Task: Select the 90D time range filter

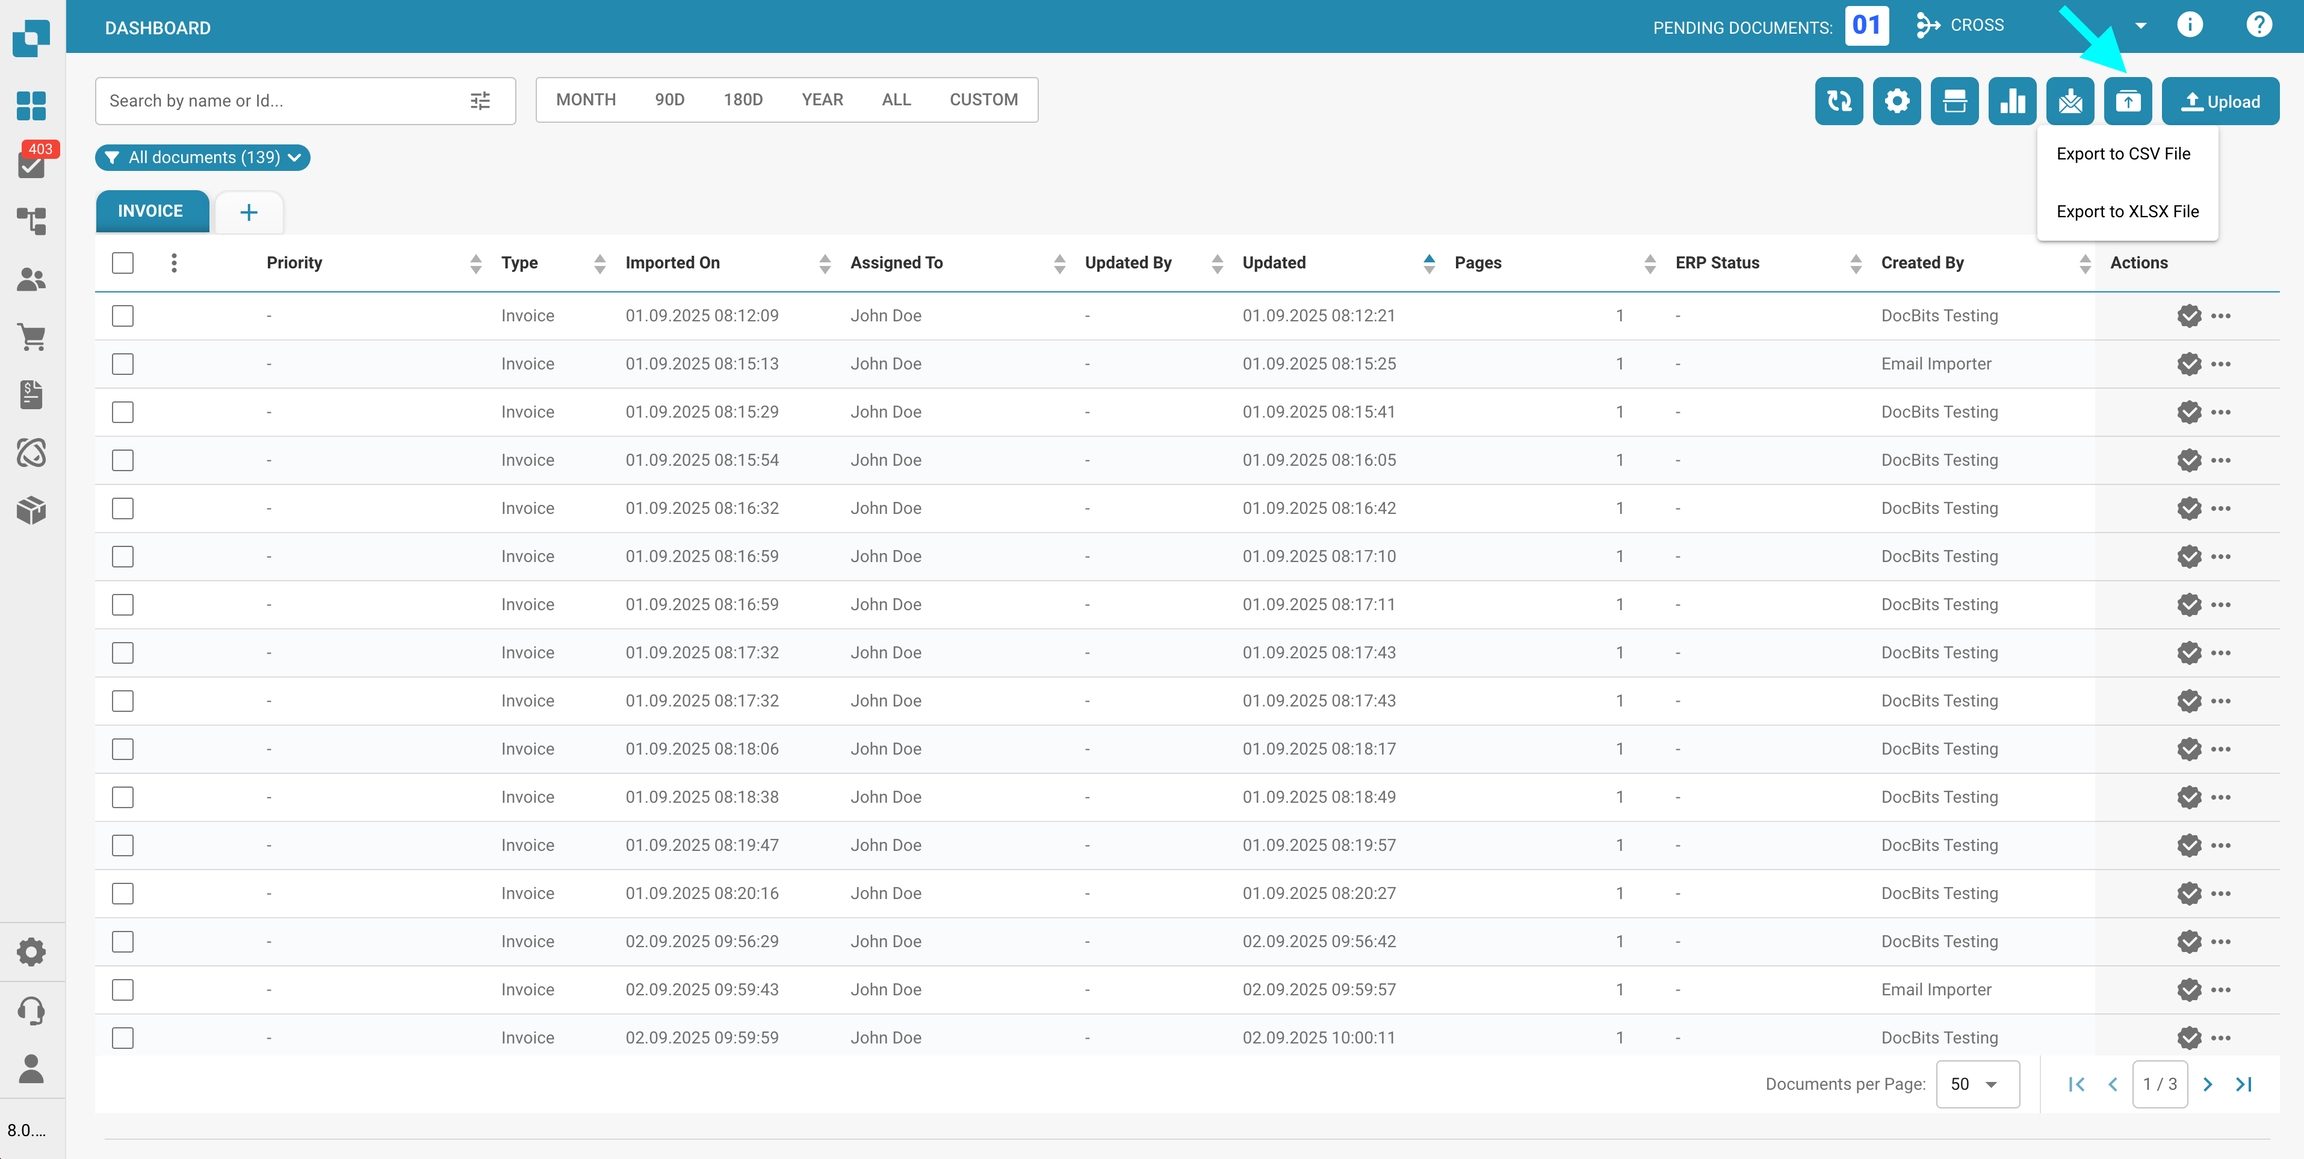Action: (x=669, y=100)
